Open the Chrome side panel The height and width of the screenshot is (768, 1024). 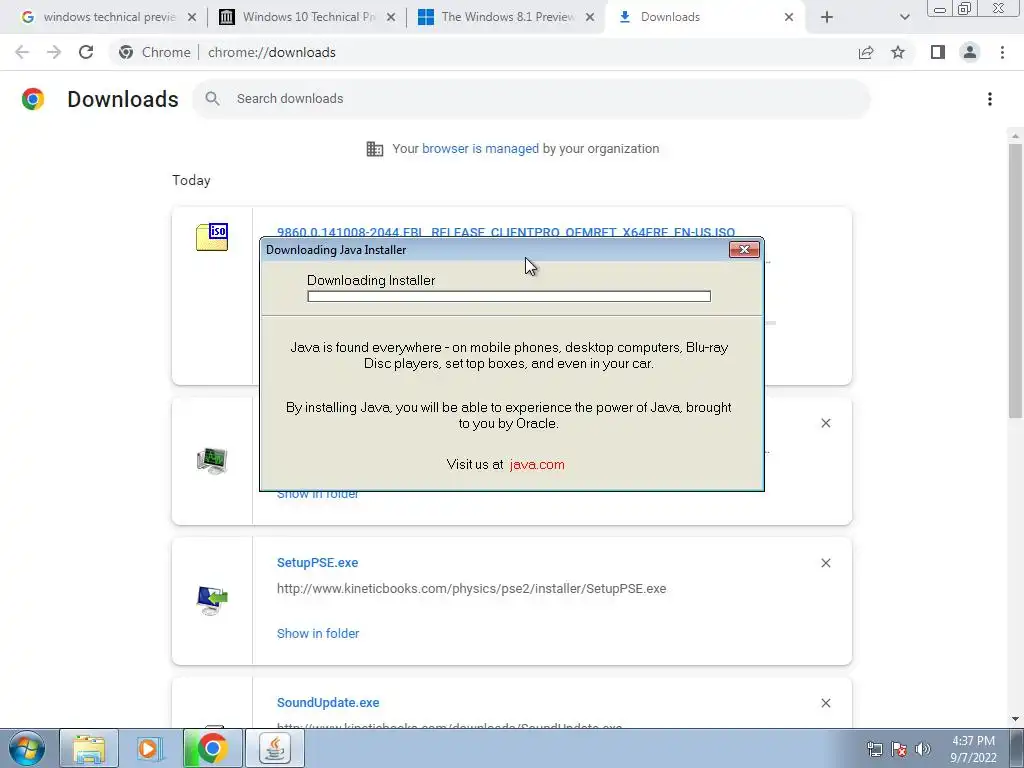click(x=938, y=52)
